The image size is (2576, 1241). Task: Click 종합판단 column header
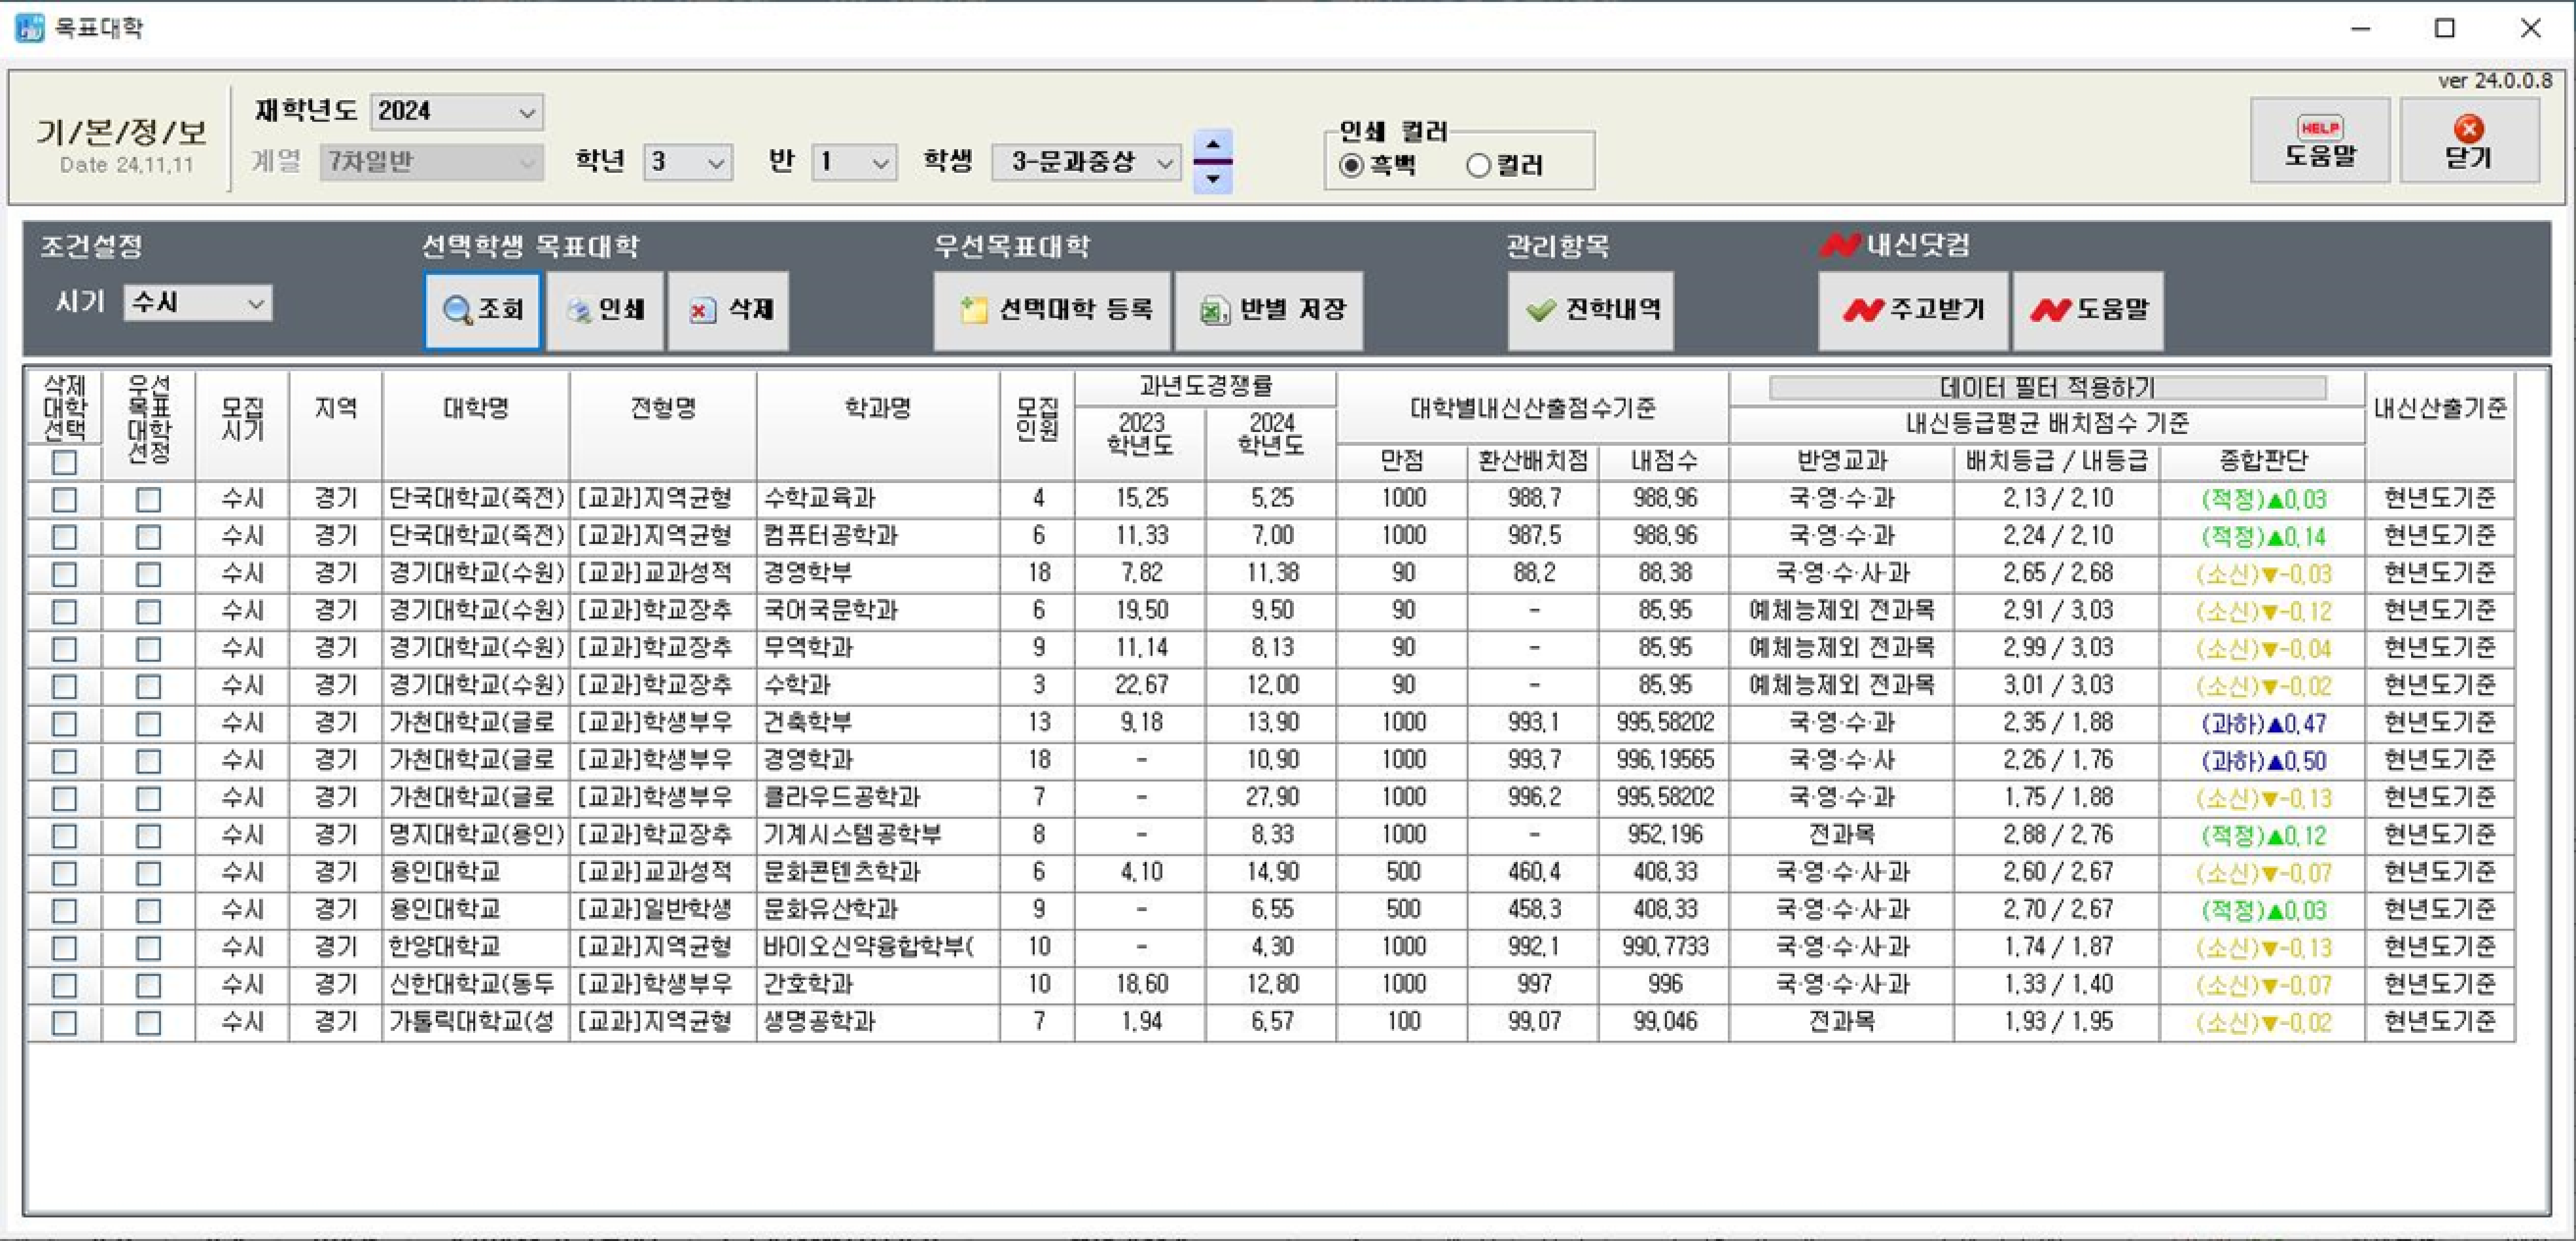click(x=2263, y=461)
